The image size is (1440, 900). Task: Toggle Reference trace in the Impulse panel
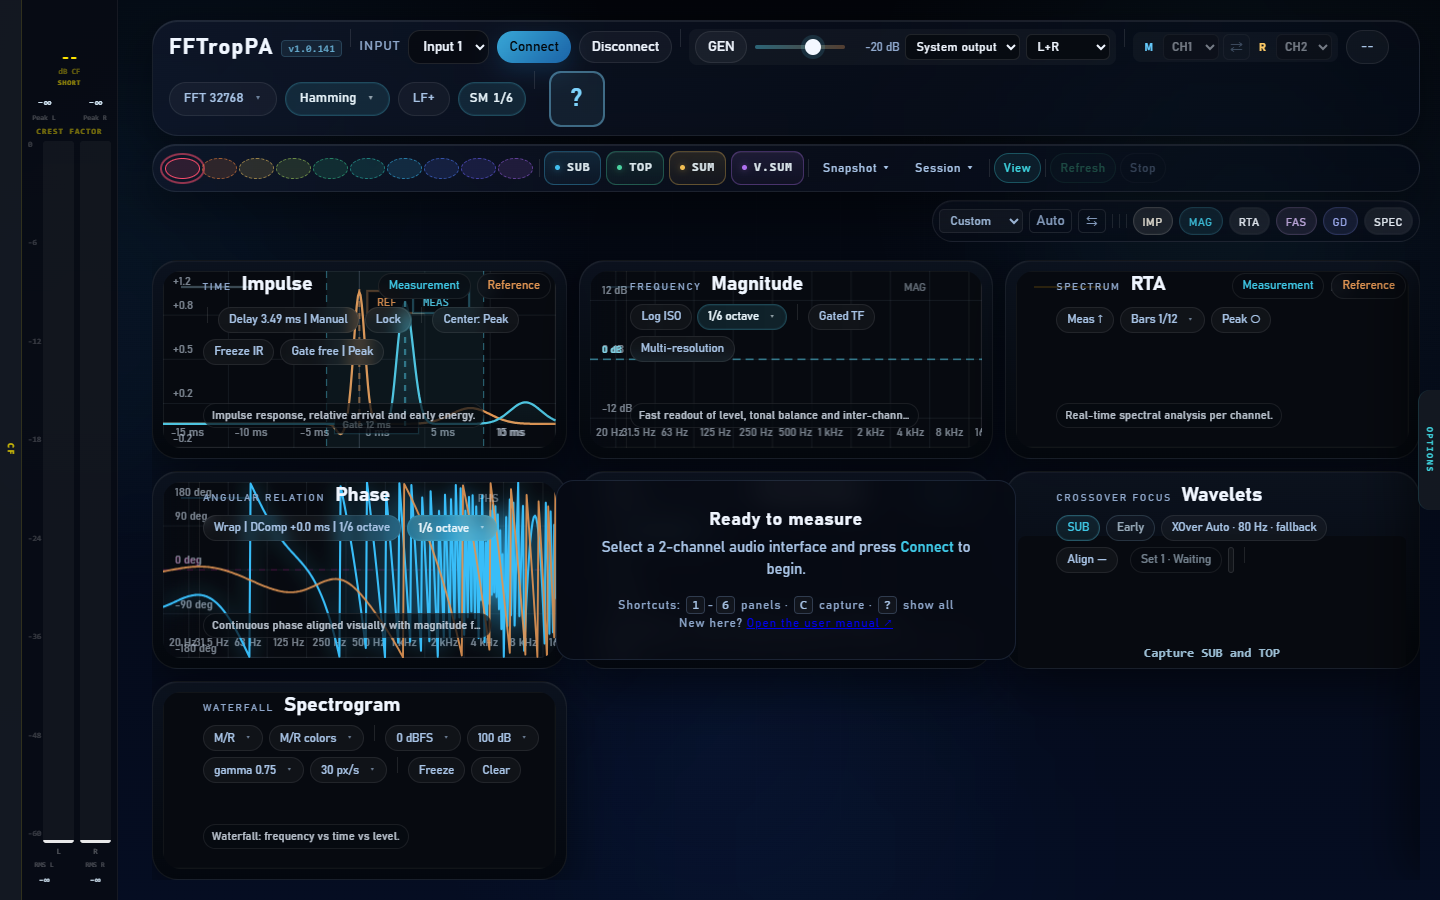pyautogui.click(x=514, y=285)
